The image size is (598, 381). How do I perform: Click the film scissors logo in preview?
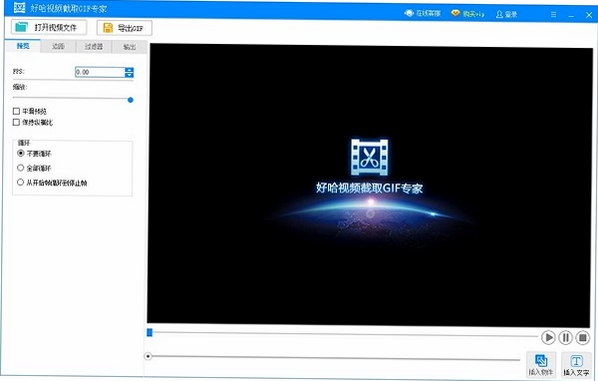coord(369,157)
